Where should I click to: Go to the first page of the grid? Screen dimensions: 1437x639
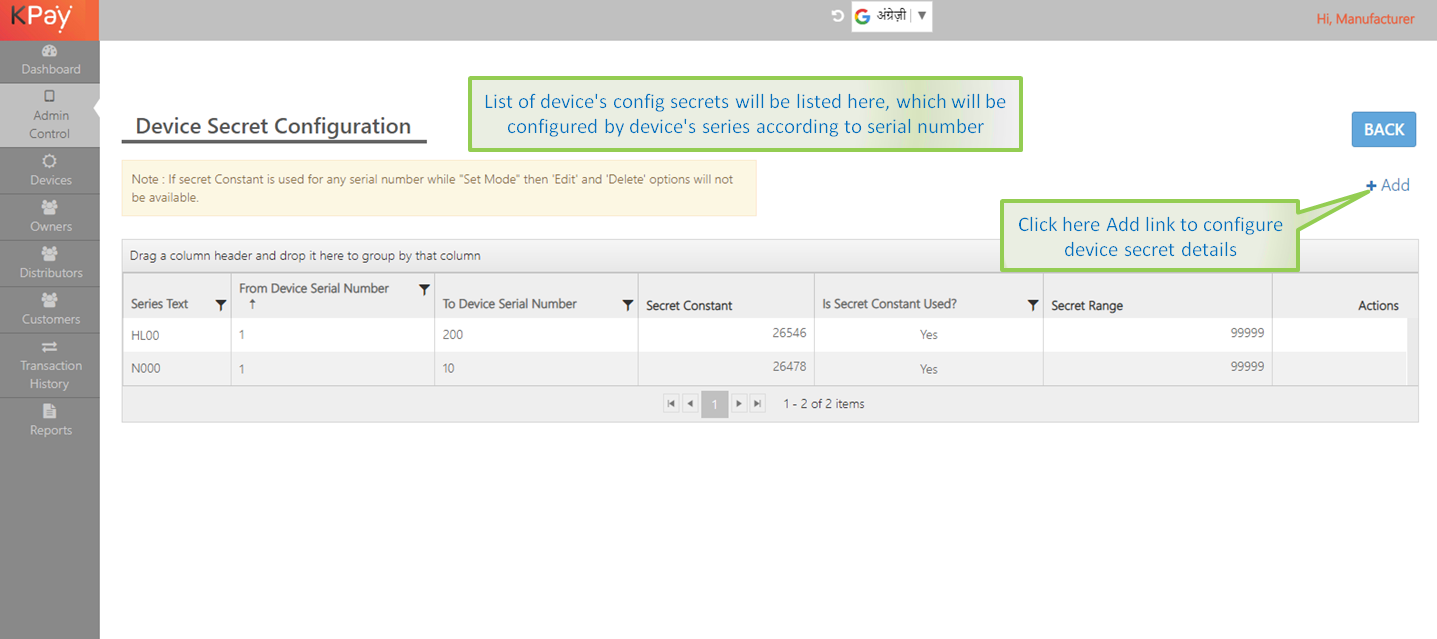pos(670,404)
